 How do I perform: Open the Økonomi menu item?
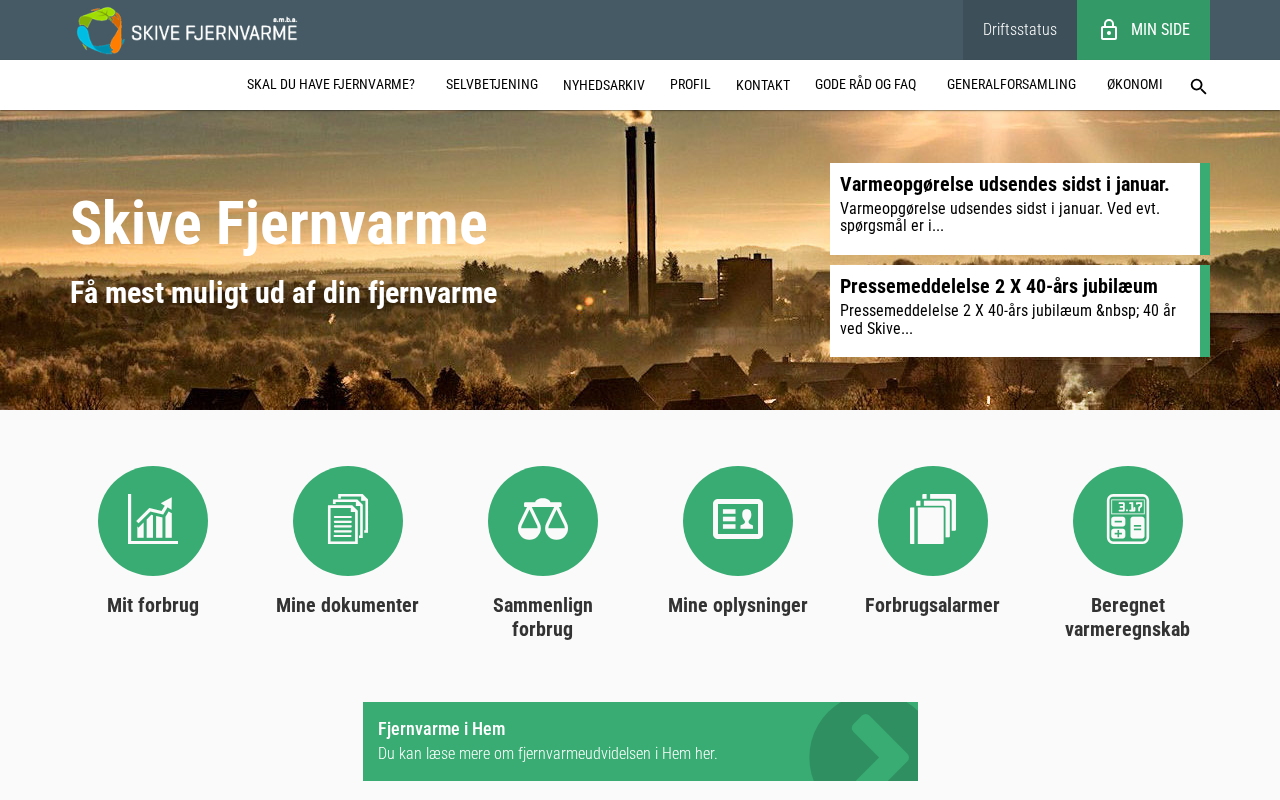tap(1135, 85)
